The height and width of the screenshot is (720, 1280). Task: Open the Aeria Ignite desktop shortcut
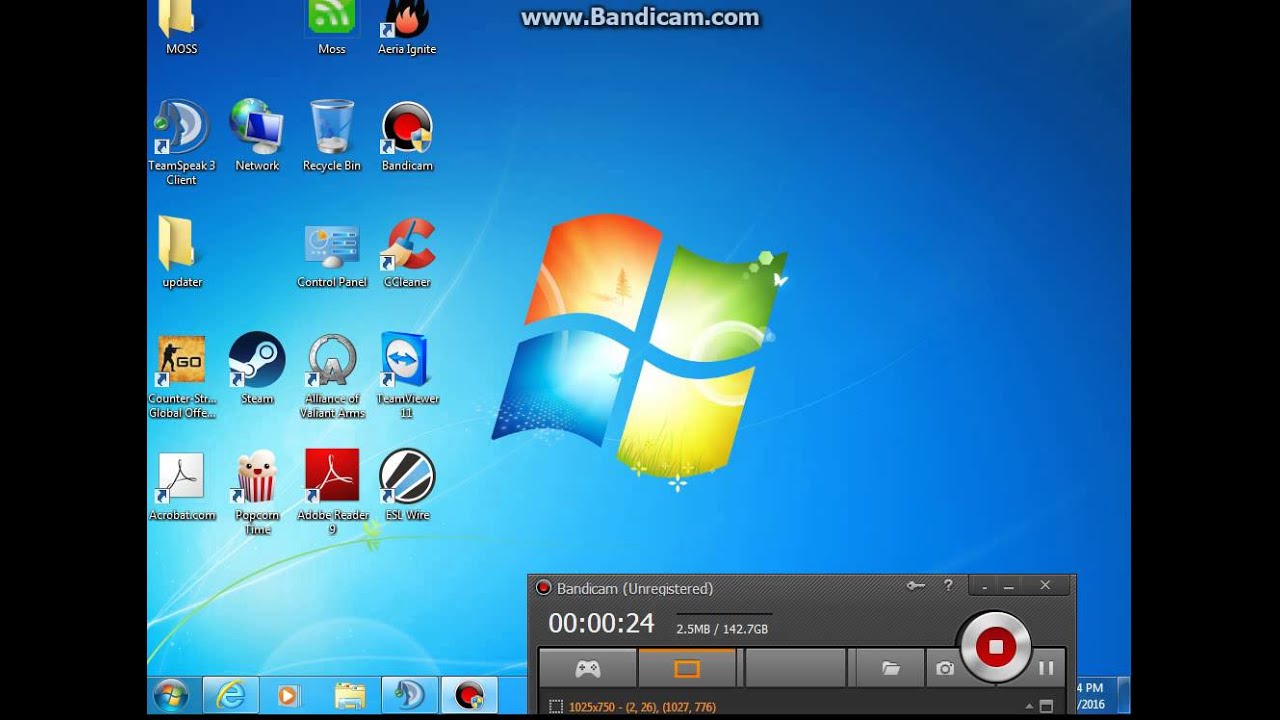coord(407,27)
